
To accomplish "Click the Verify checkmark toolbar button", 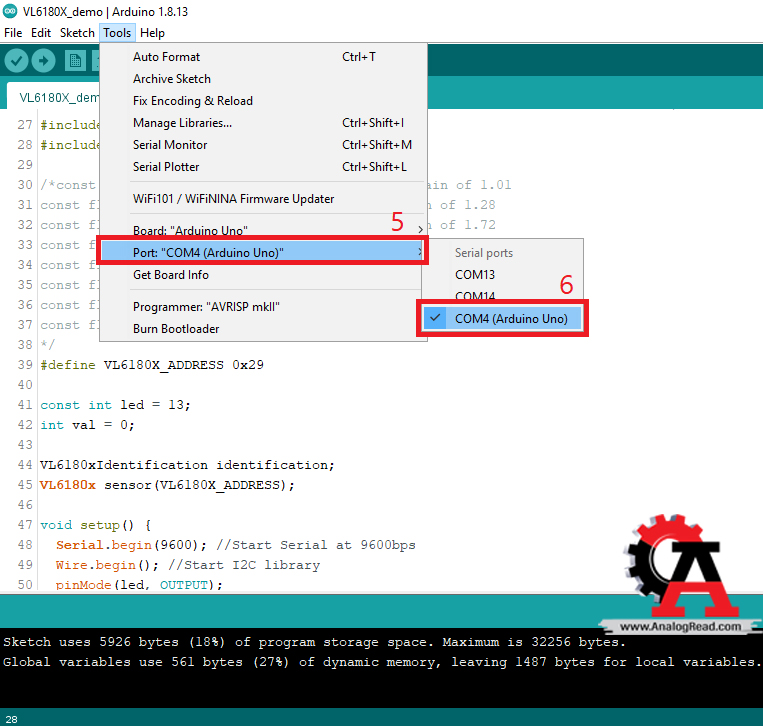I will pos(16,61).
